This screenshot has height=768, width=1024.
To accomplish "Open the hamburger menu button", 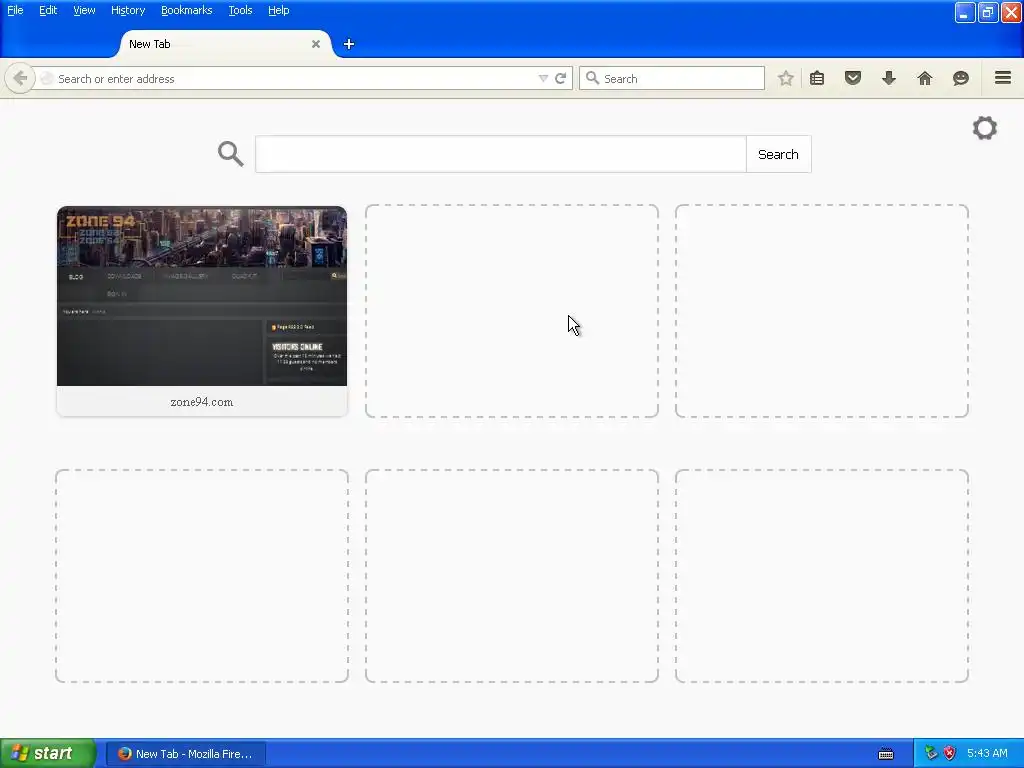I will click(x=1003, y=78).
